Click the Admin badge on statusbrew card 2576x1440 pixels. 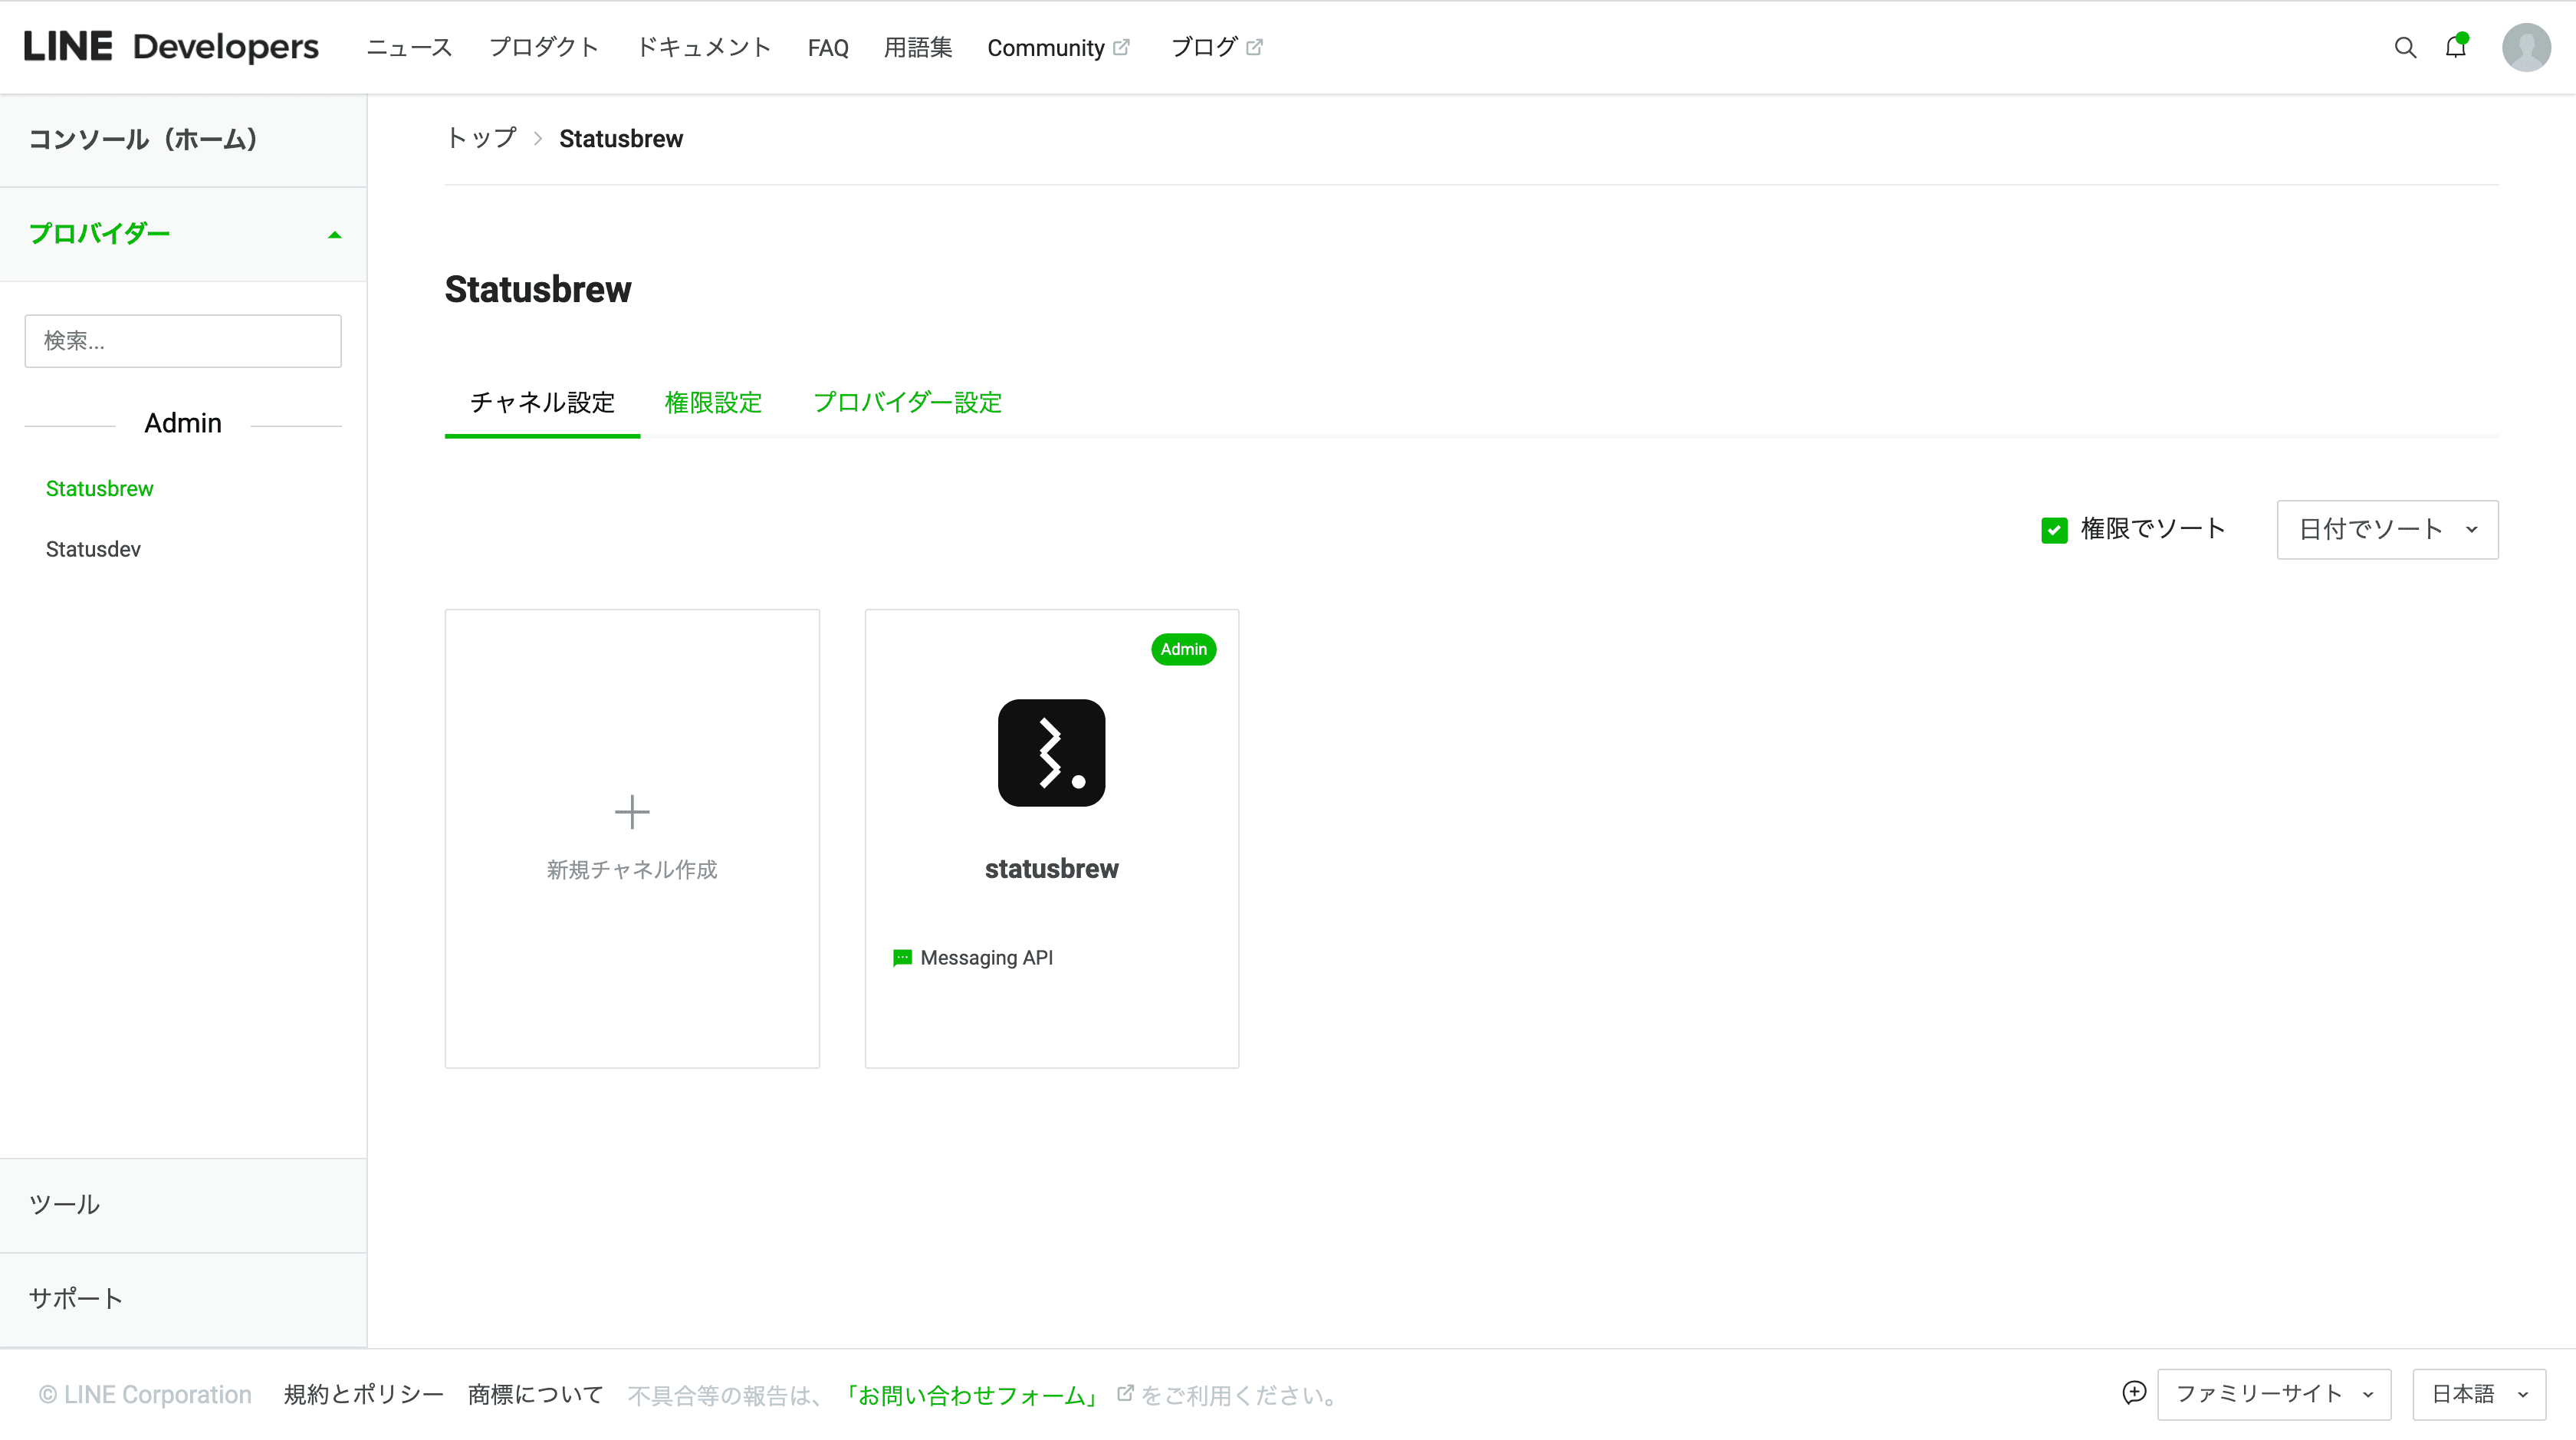[x=1183, y=649]
